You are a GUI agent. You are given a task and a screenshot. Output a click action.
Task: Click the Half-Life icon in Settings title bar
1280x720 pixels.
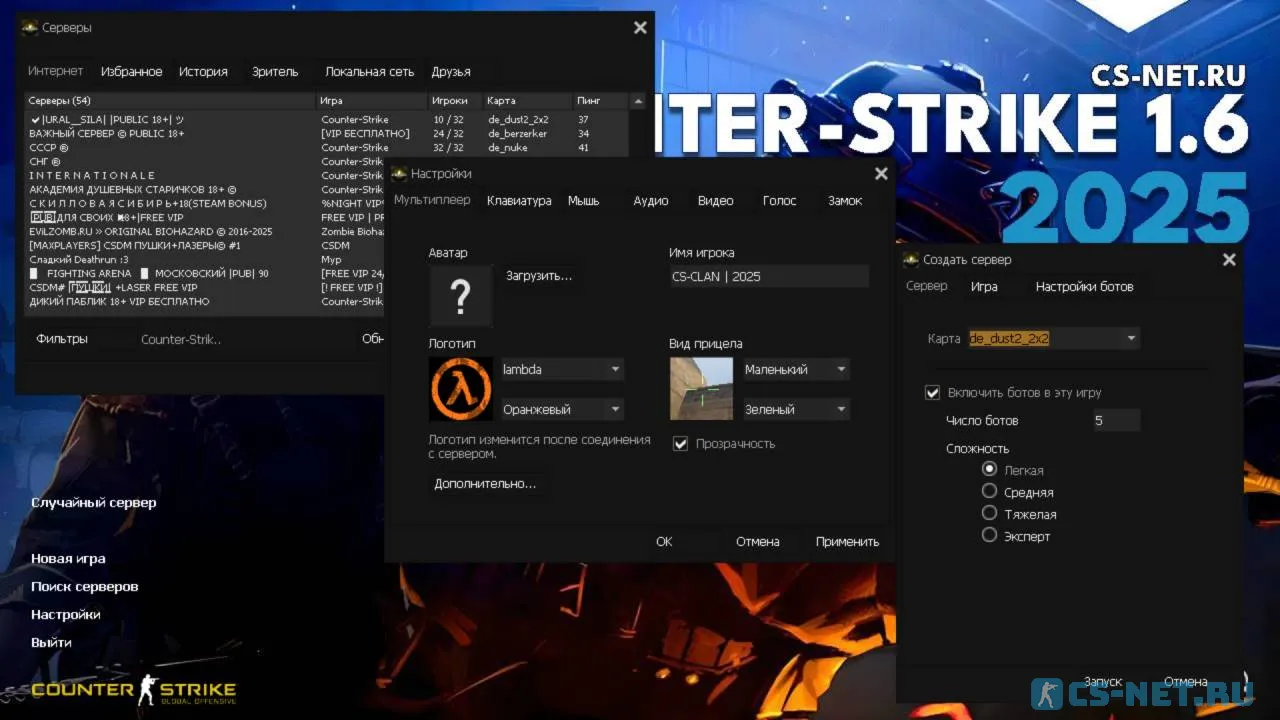(x=399, y=174)
